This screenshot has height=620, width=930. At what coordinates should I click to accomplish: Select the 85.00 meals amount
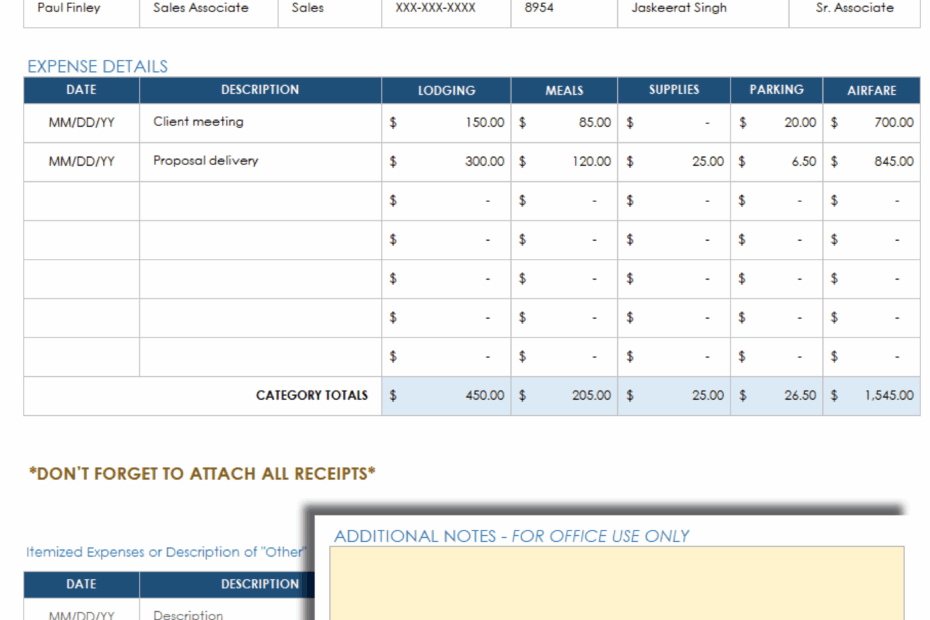pyautogui.click(x=595, y=123)
